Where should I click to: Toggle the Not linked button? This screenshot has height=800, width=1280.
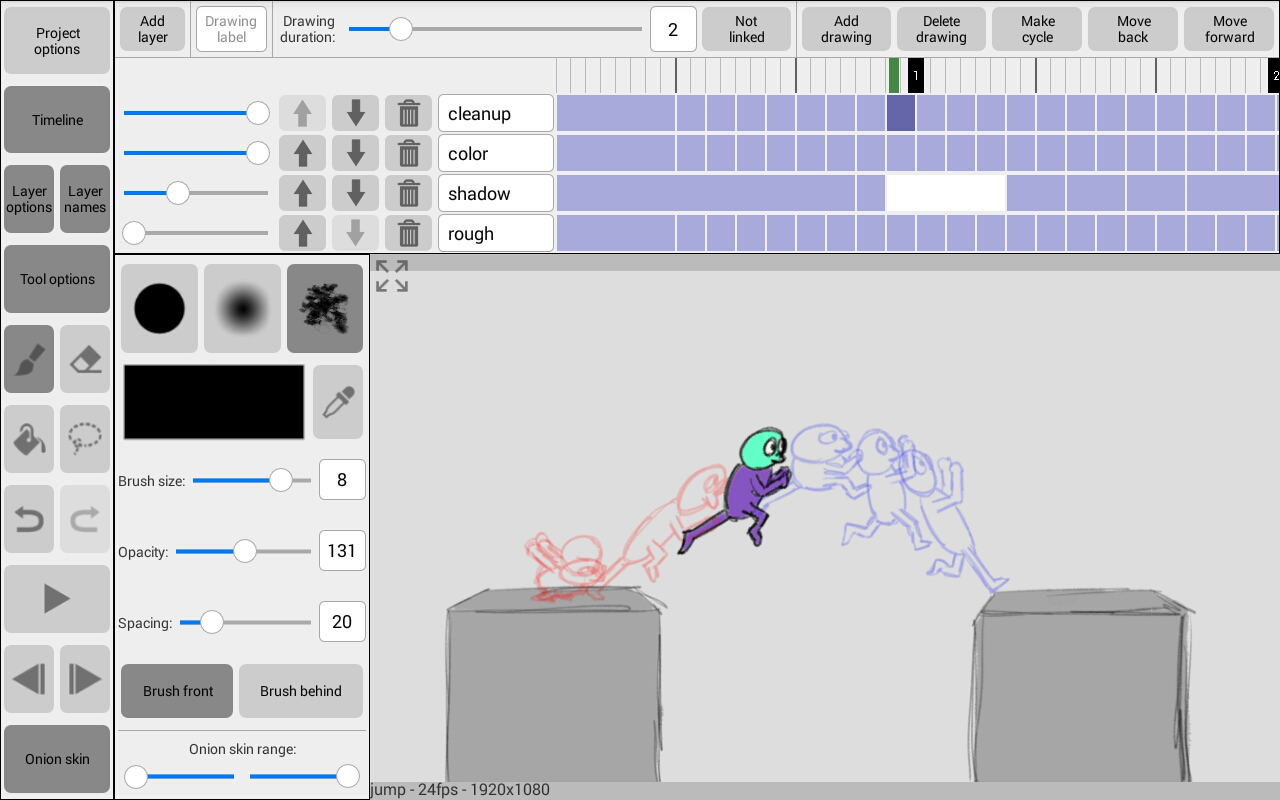(746, 29)
